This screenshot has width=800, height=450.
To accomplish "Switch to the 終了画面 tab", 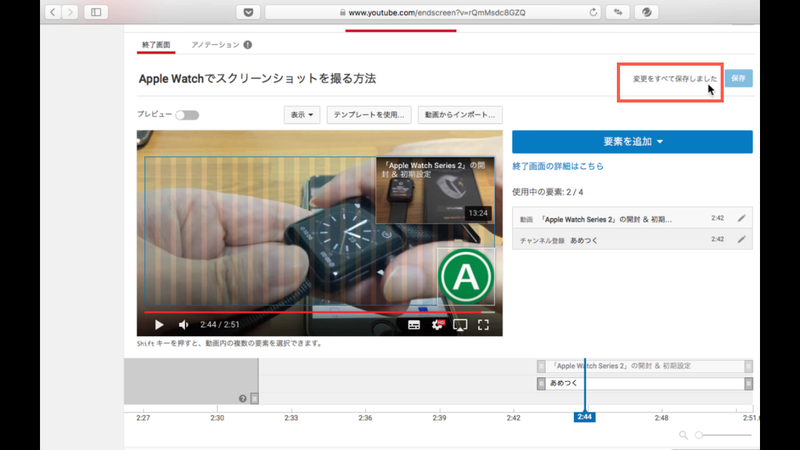I will (x=156, y=45).
